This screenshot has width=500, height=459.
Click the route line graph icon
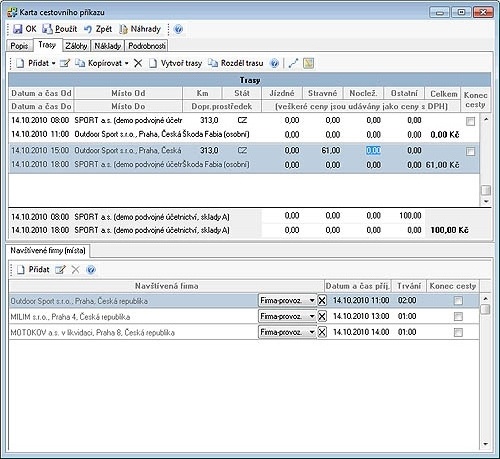pos(293,63)
